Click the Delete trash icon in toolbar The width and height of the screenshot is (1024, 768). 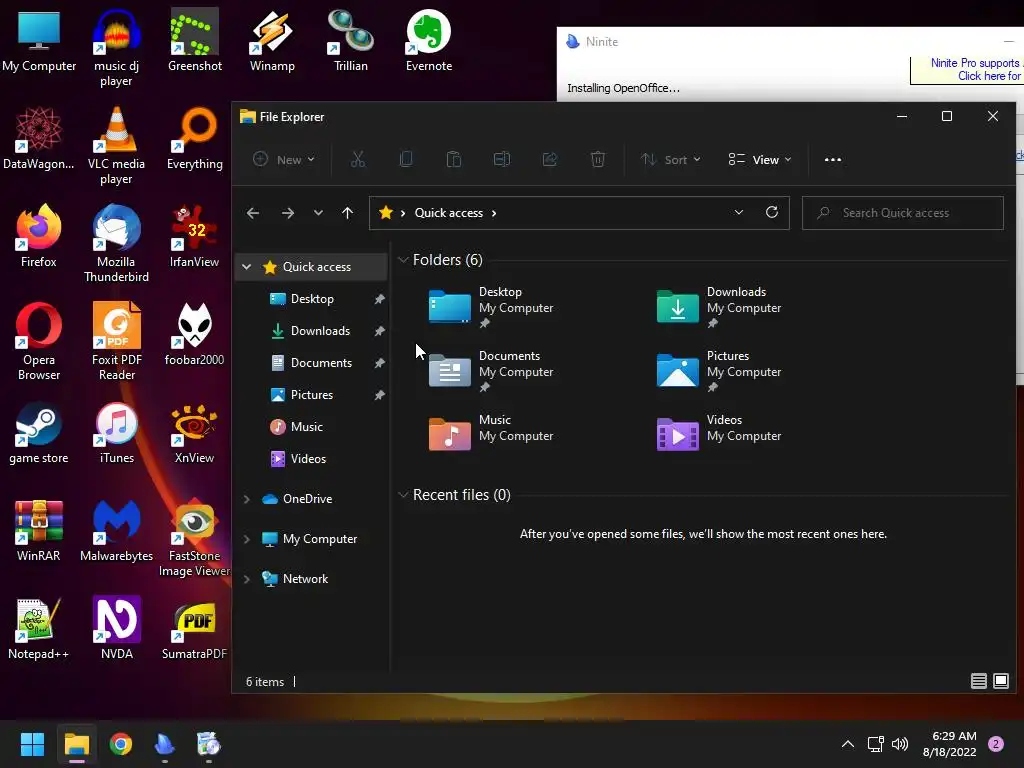tap(598, 159)
